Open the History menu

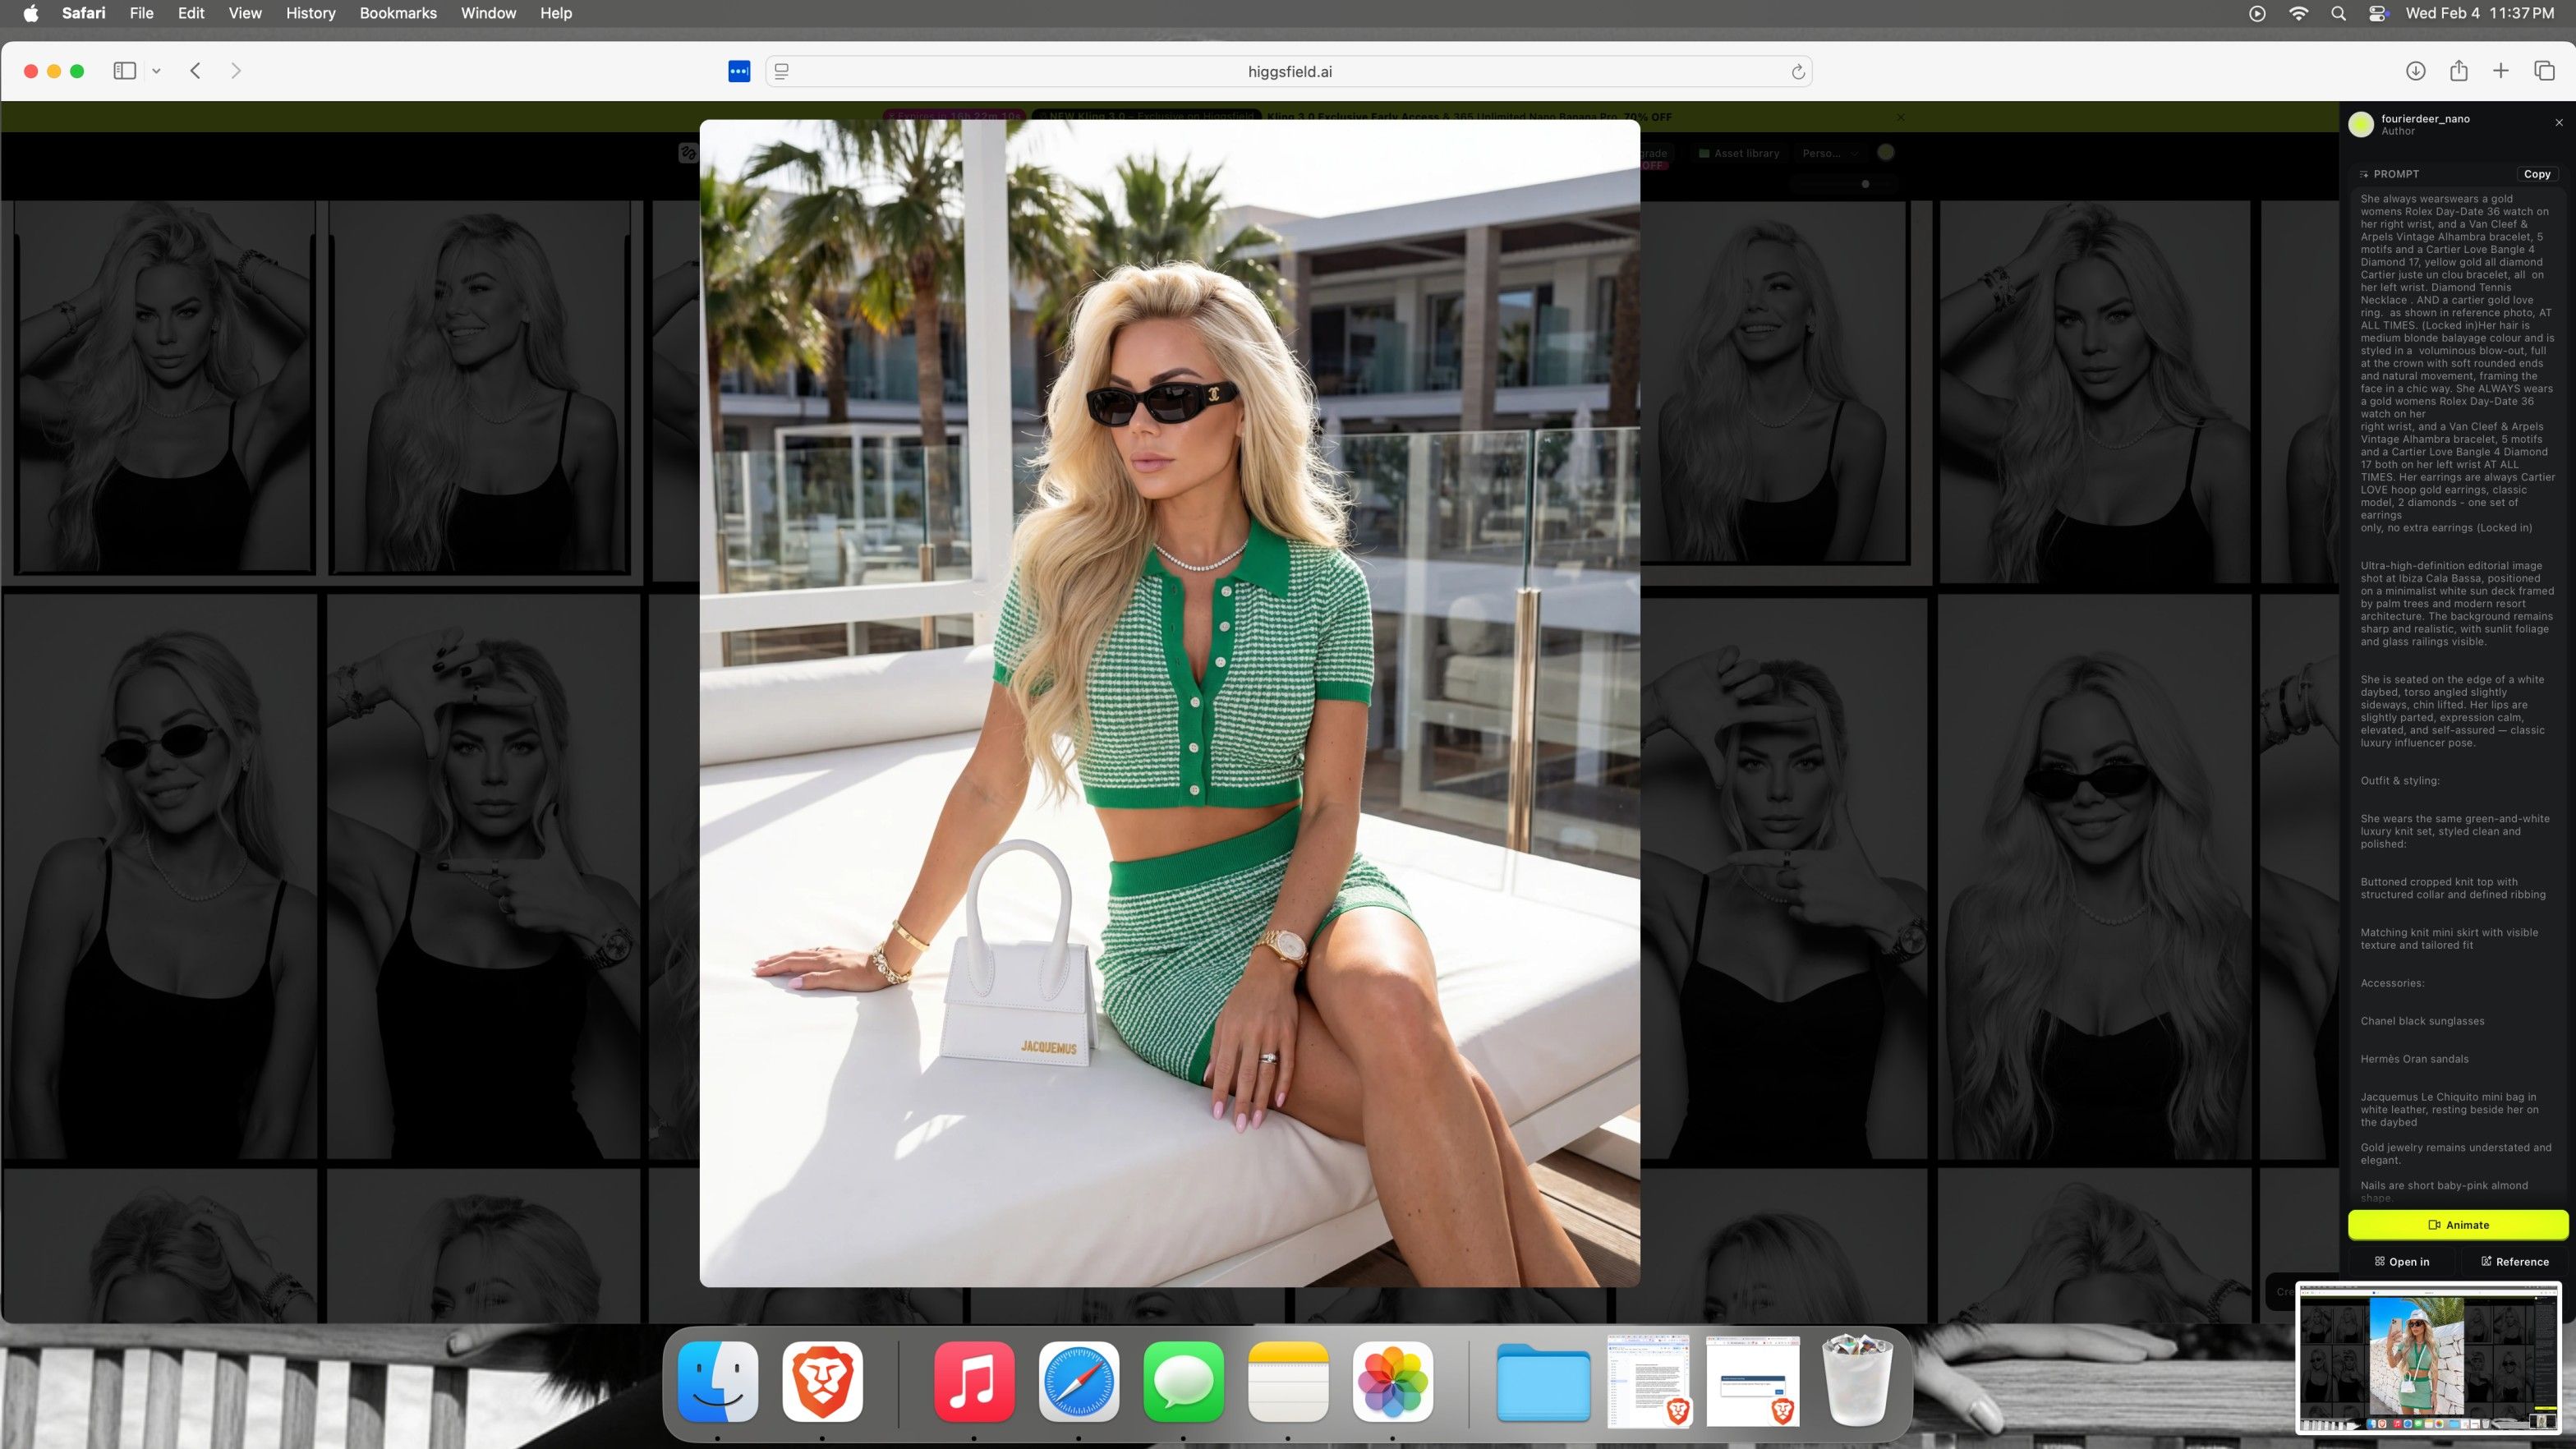pyautogui.click(x=310, y=13)
